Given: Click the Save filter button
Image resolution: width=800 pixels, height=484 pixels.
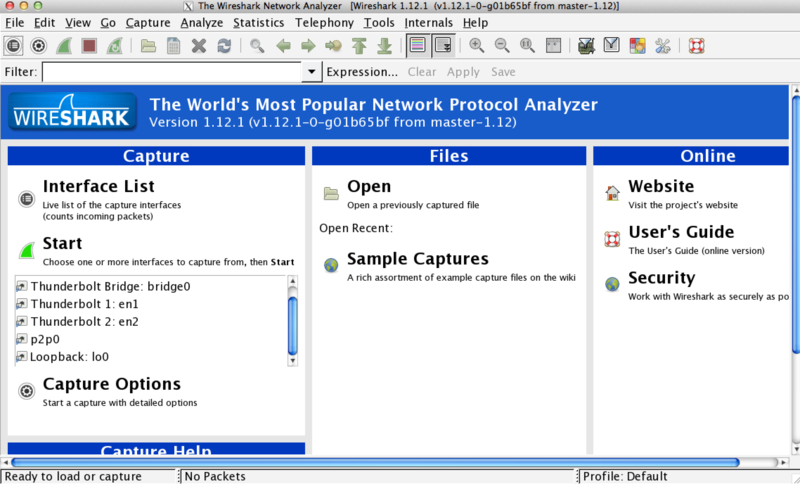Looking at the screenshot, I should point(503,72).
